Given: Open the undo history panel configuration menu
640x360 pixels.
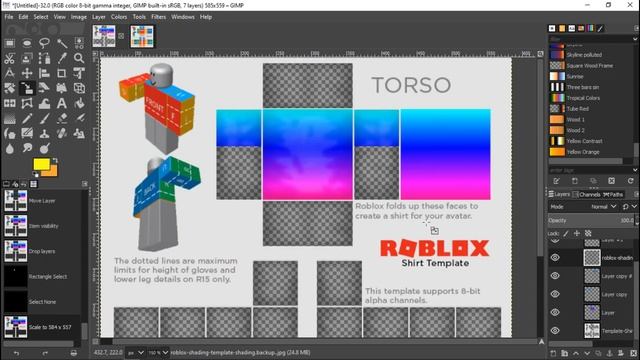Looking at the screenshot, I should [84, 184].
